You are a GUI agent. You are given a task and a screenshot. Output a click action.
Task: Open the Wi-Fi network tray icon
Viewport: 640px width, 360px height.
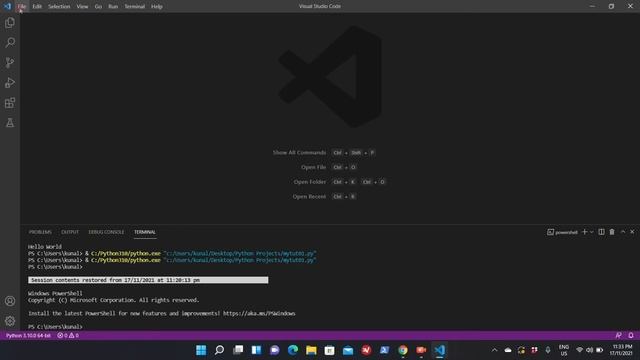coord(579,350)
